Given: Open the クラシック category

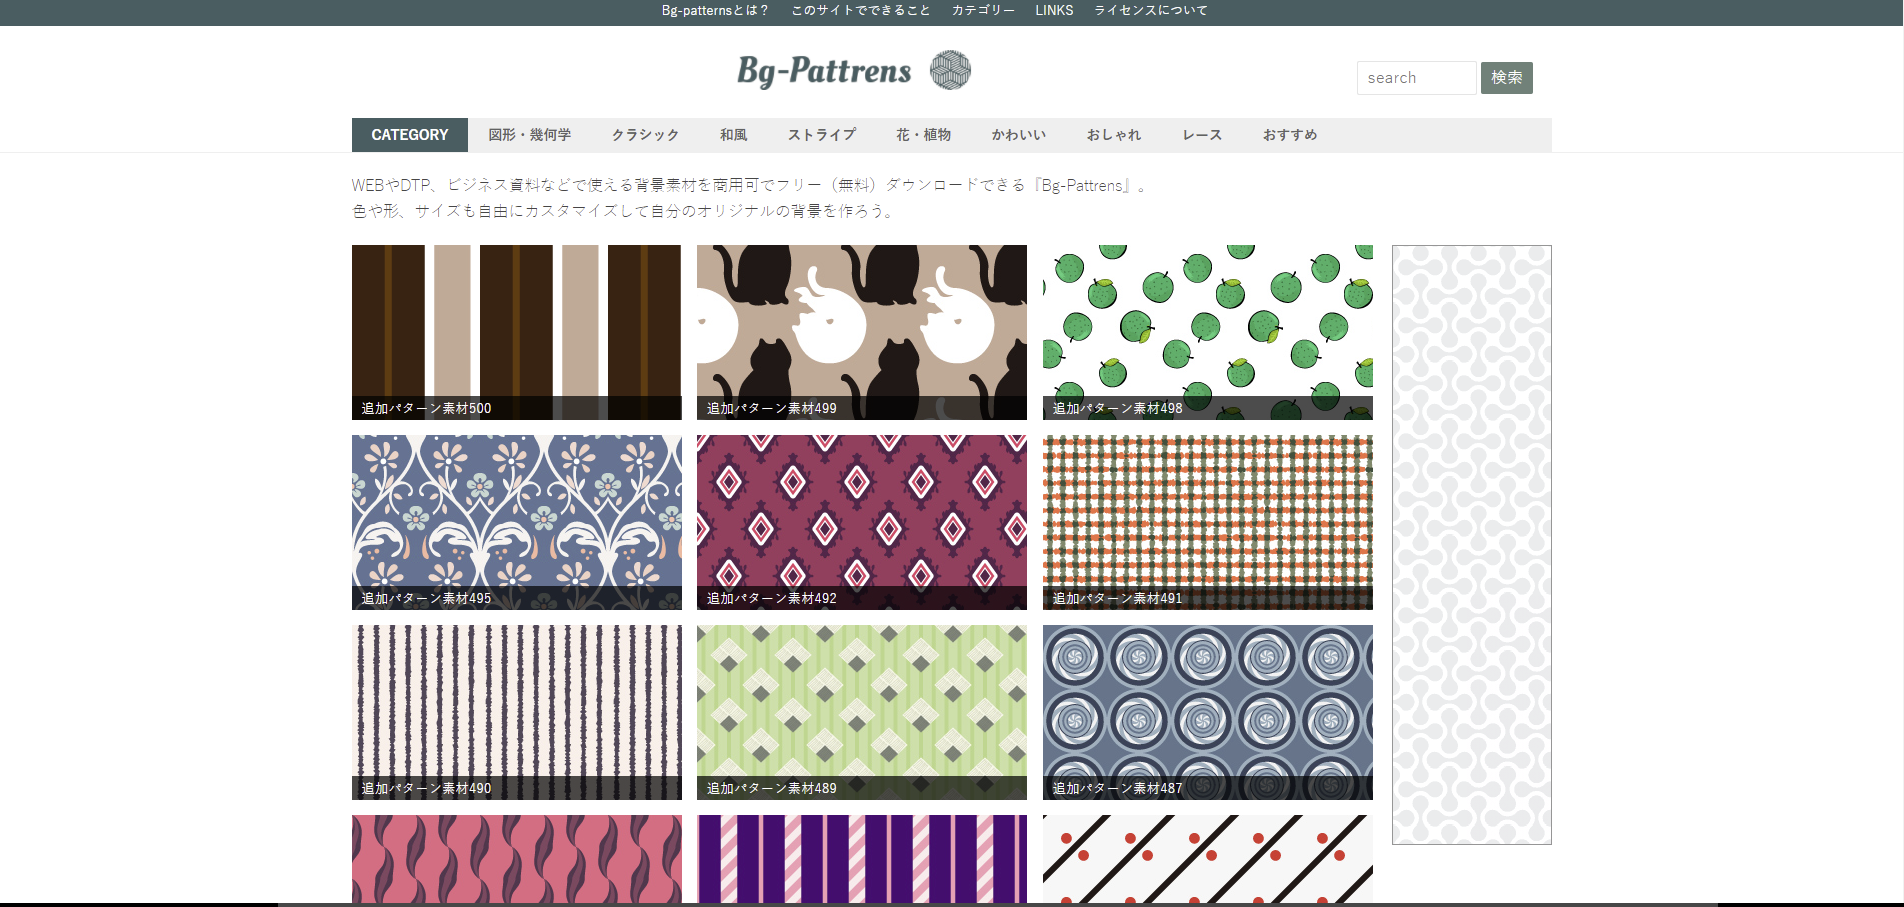Looking at the screenshot, I should [645, 135].
